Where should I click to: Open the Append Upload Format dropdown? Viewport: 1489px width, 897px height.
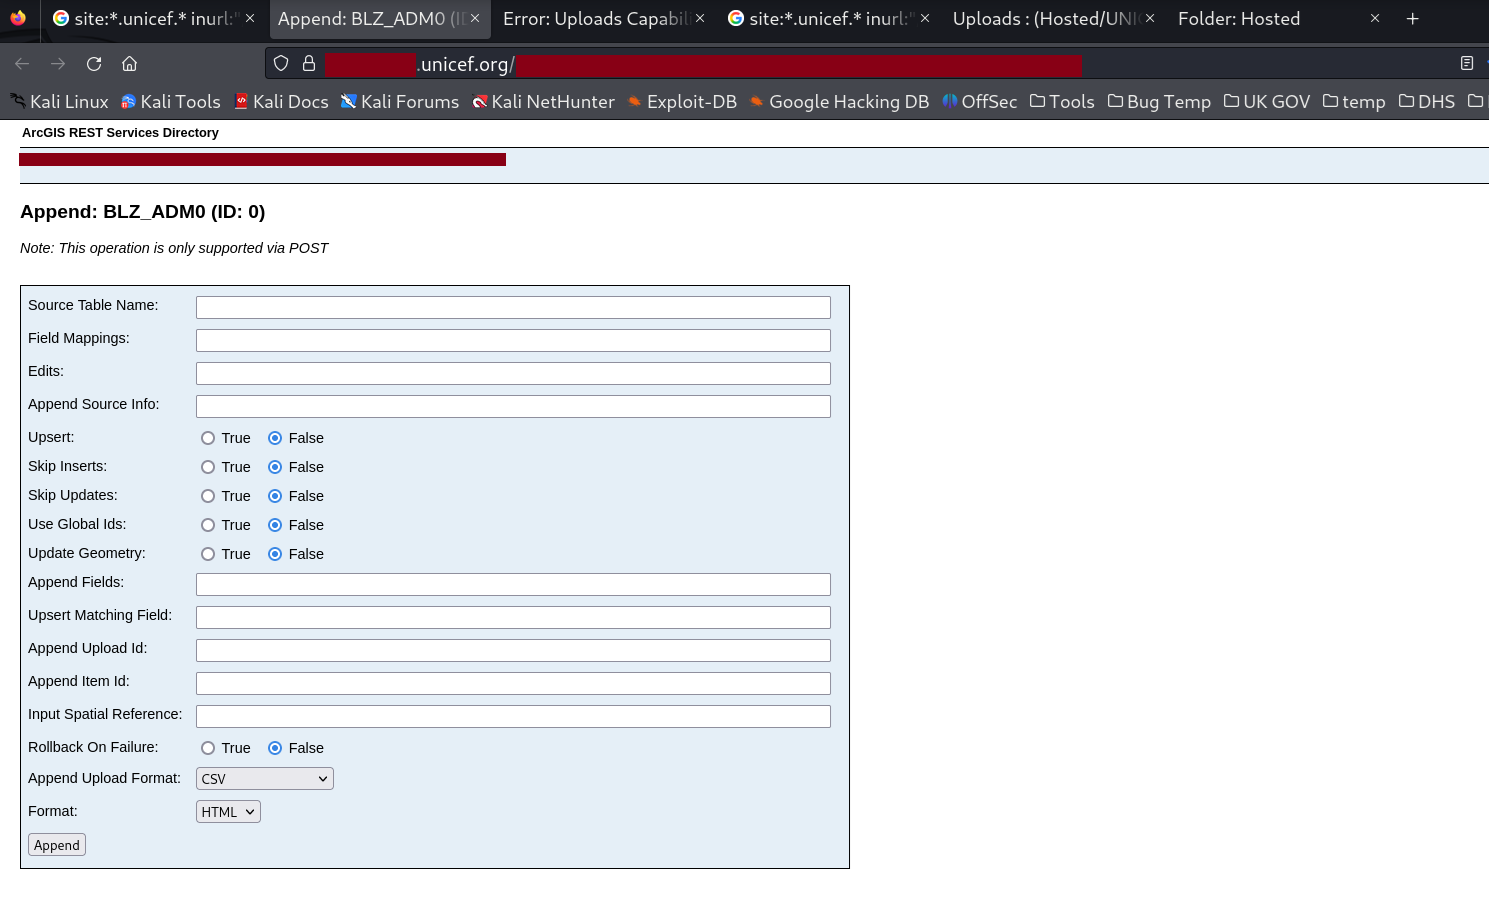click(x=264, y=778)
